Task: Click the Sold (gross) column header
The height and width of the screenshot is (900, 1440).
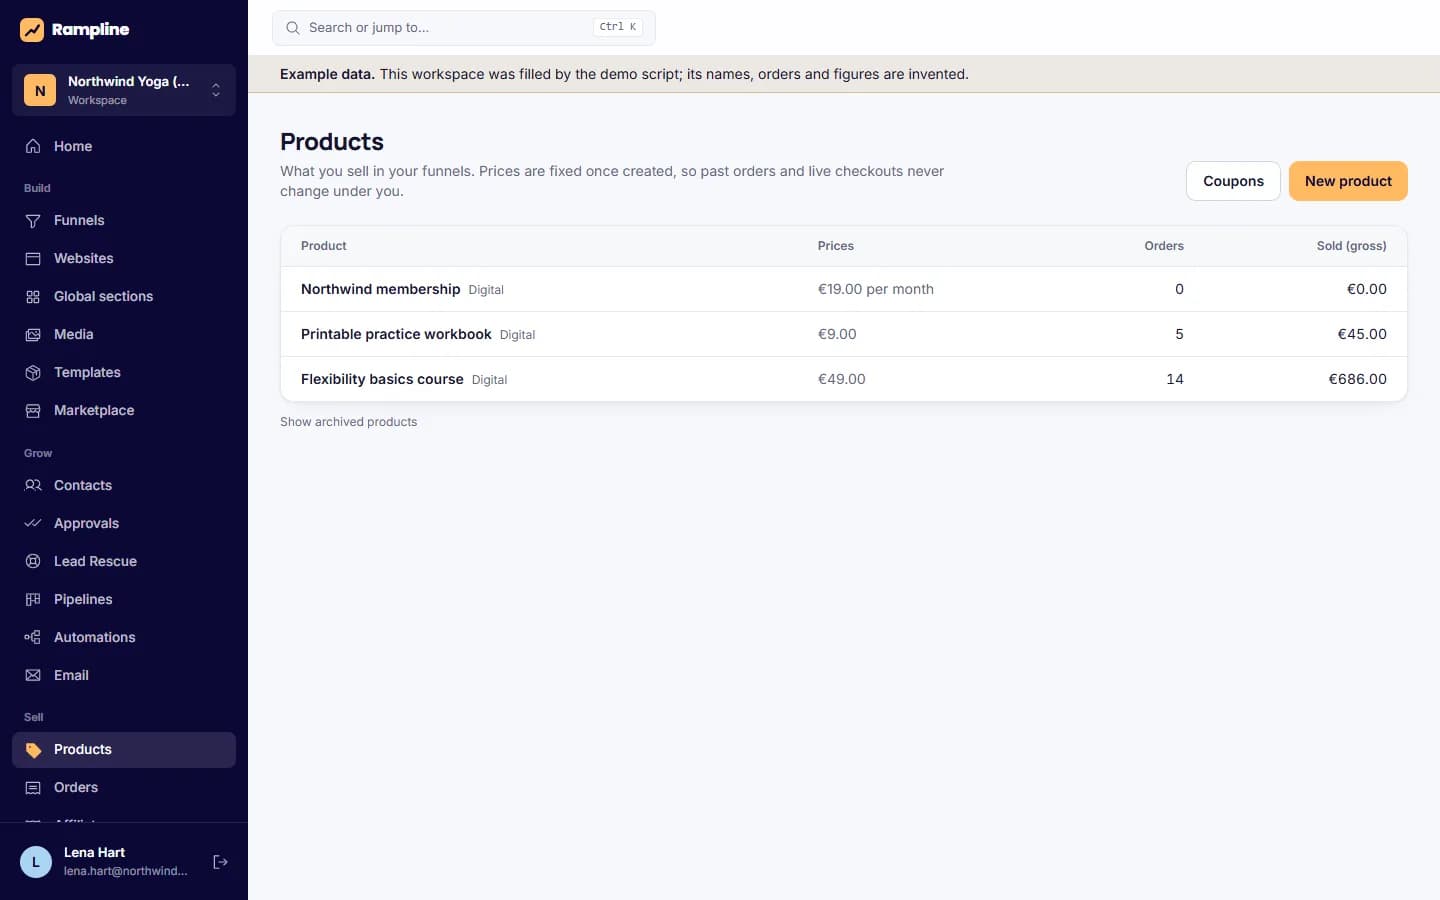Action: point(1351,246)
